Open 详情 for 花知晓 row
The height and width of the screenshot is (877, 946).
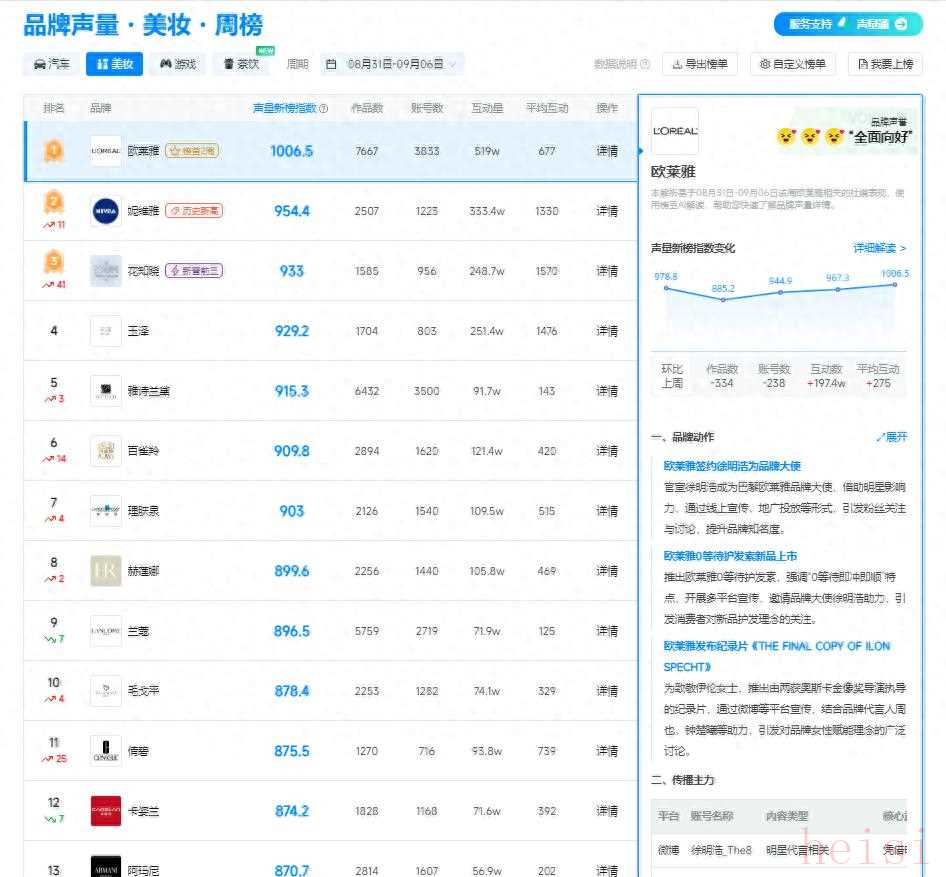pyautogui.click(x=607, y=271)
